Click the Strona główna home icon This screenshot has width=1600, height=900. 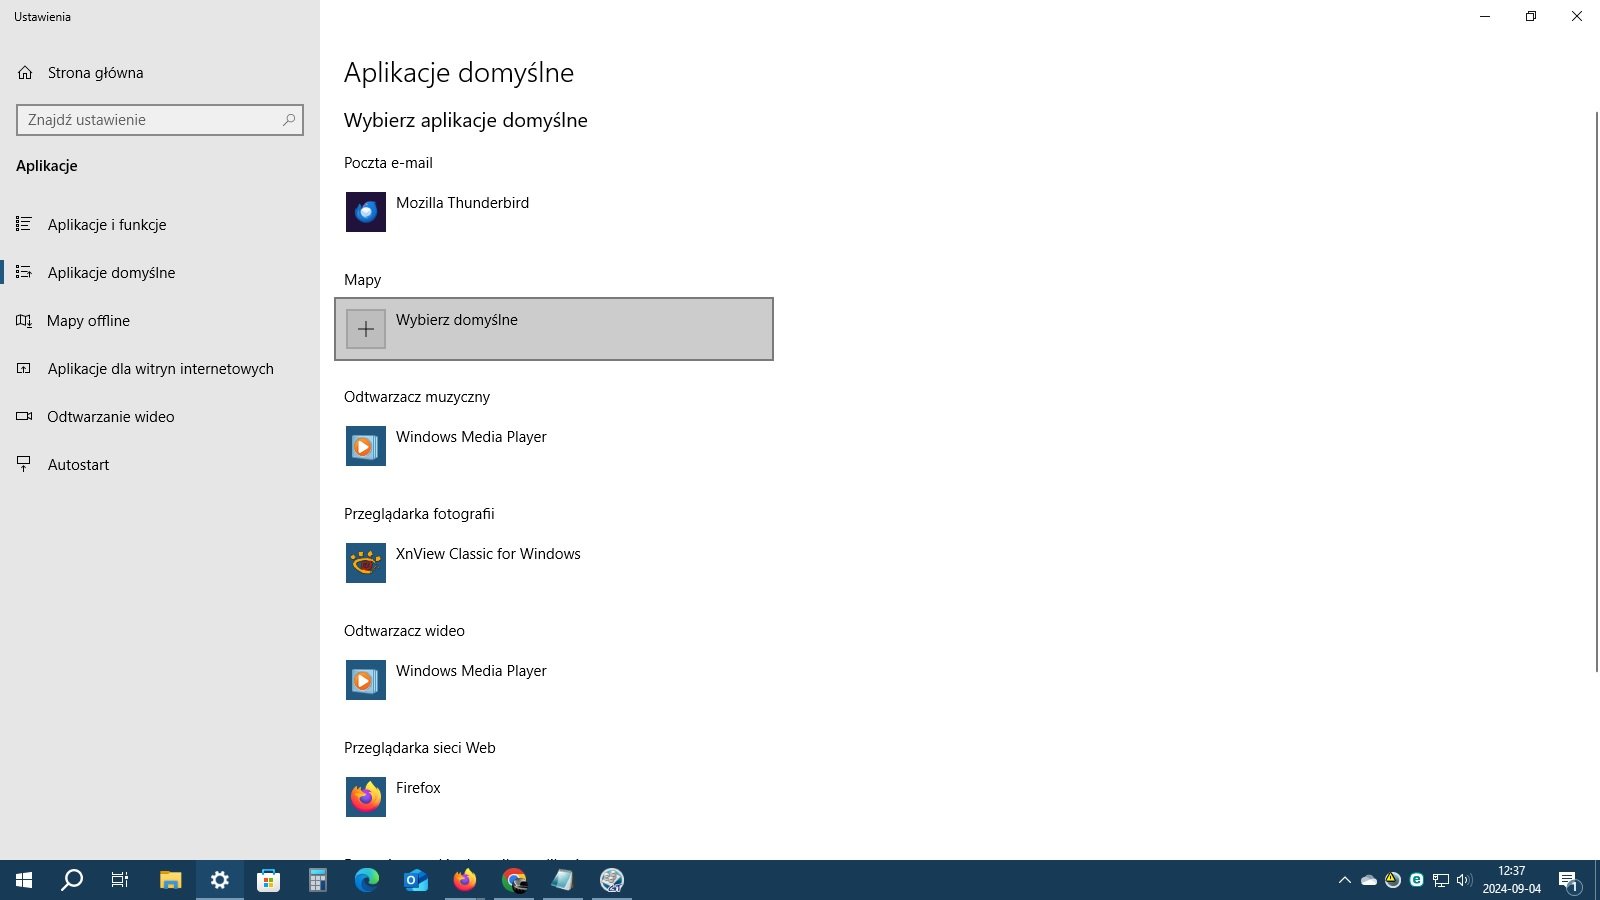pyautogui.click(x=25, y=73)
